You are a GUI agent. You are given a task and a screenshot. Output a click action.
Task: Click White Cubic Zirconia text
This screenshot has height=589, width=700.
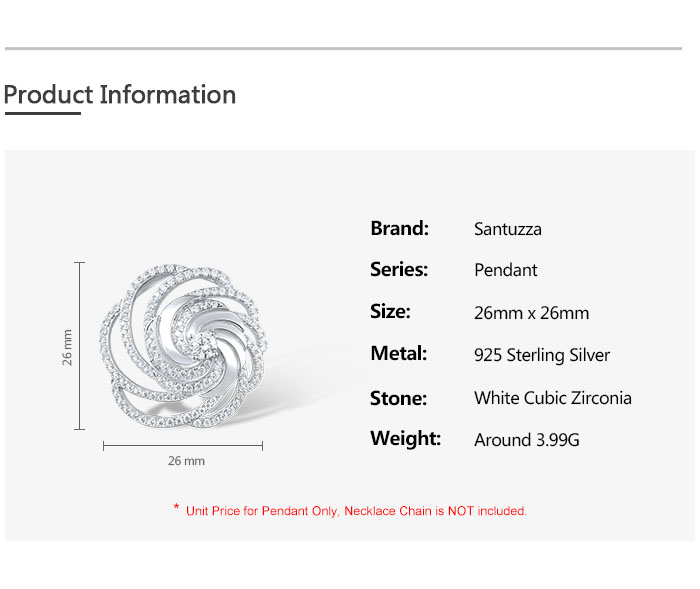(x=553, y=398)
